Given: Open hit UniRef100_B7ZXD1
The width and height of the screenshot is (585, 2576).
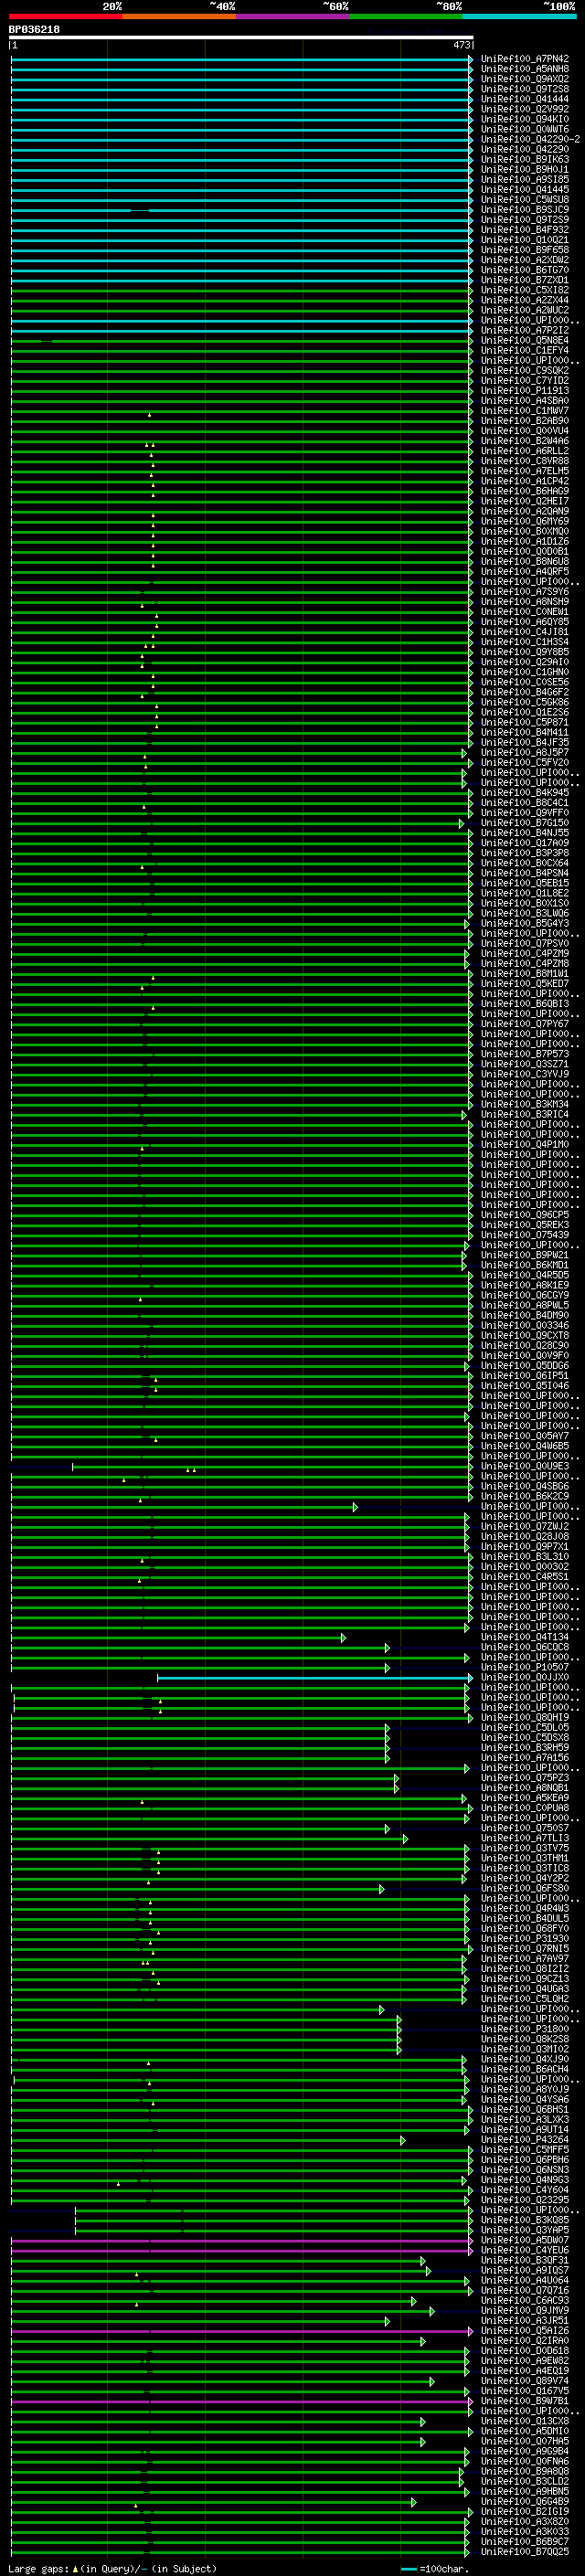Looking at the screenshot, I should click(x=525, y=281).
